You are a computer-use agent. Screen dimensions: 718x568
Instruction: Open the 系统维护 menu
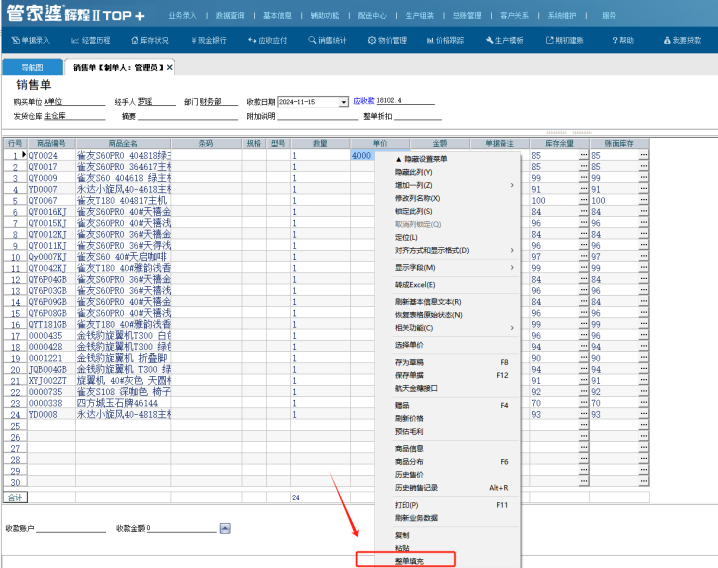coord(562,16)
